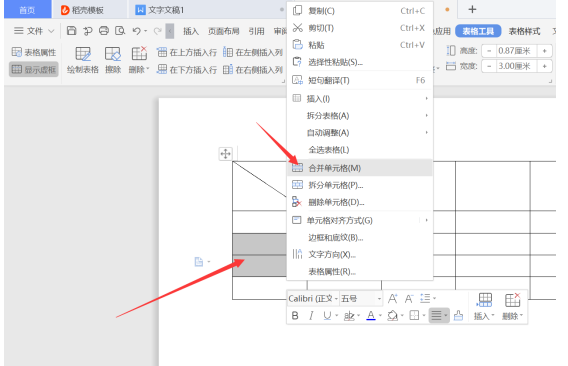Toggle 显示虚框 gridlines button
Image resolution: width=568 pixels, height=366 pixels.
pyautogui.click(x=34, y=69)
